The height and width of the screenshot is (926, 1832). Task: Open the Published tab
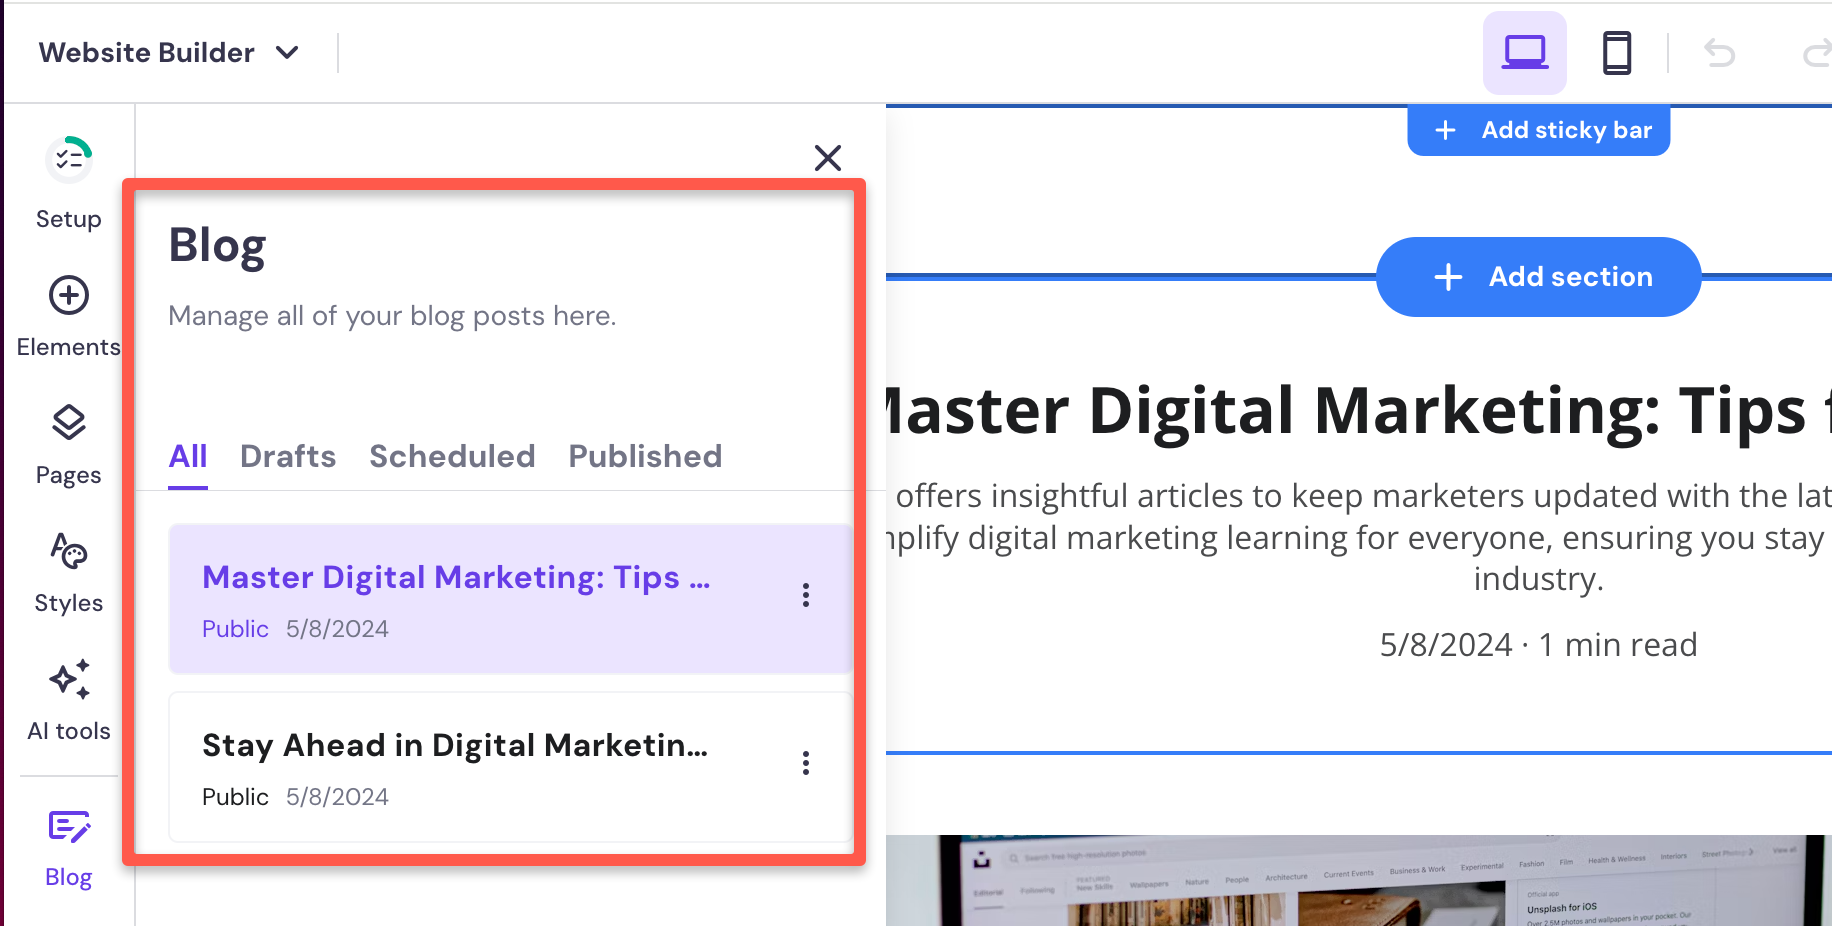point(645,456)
